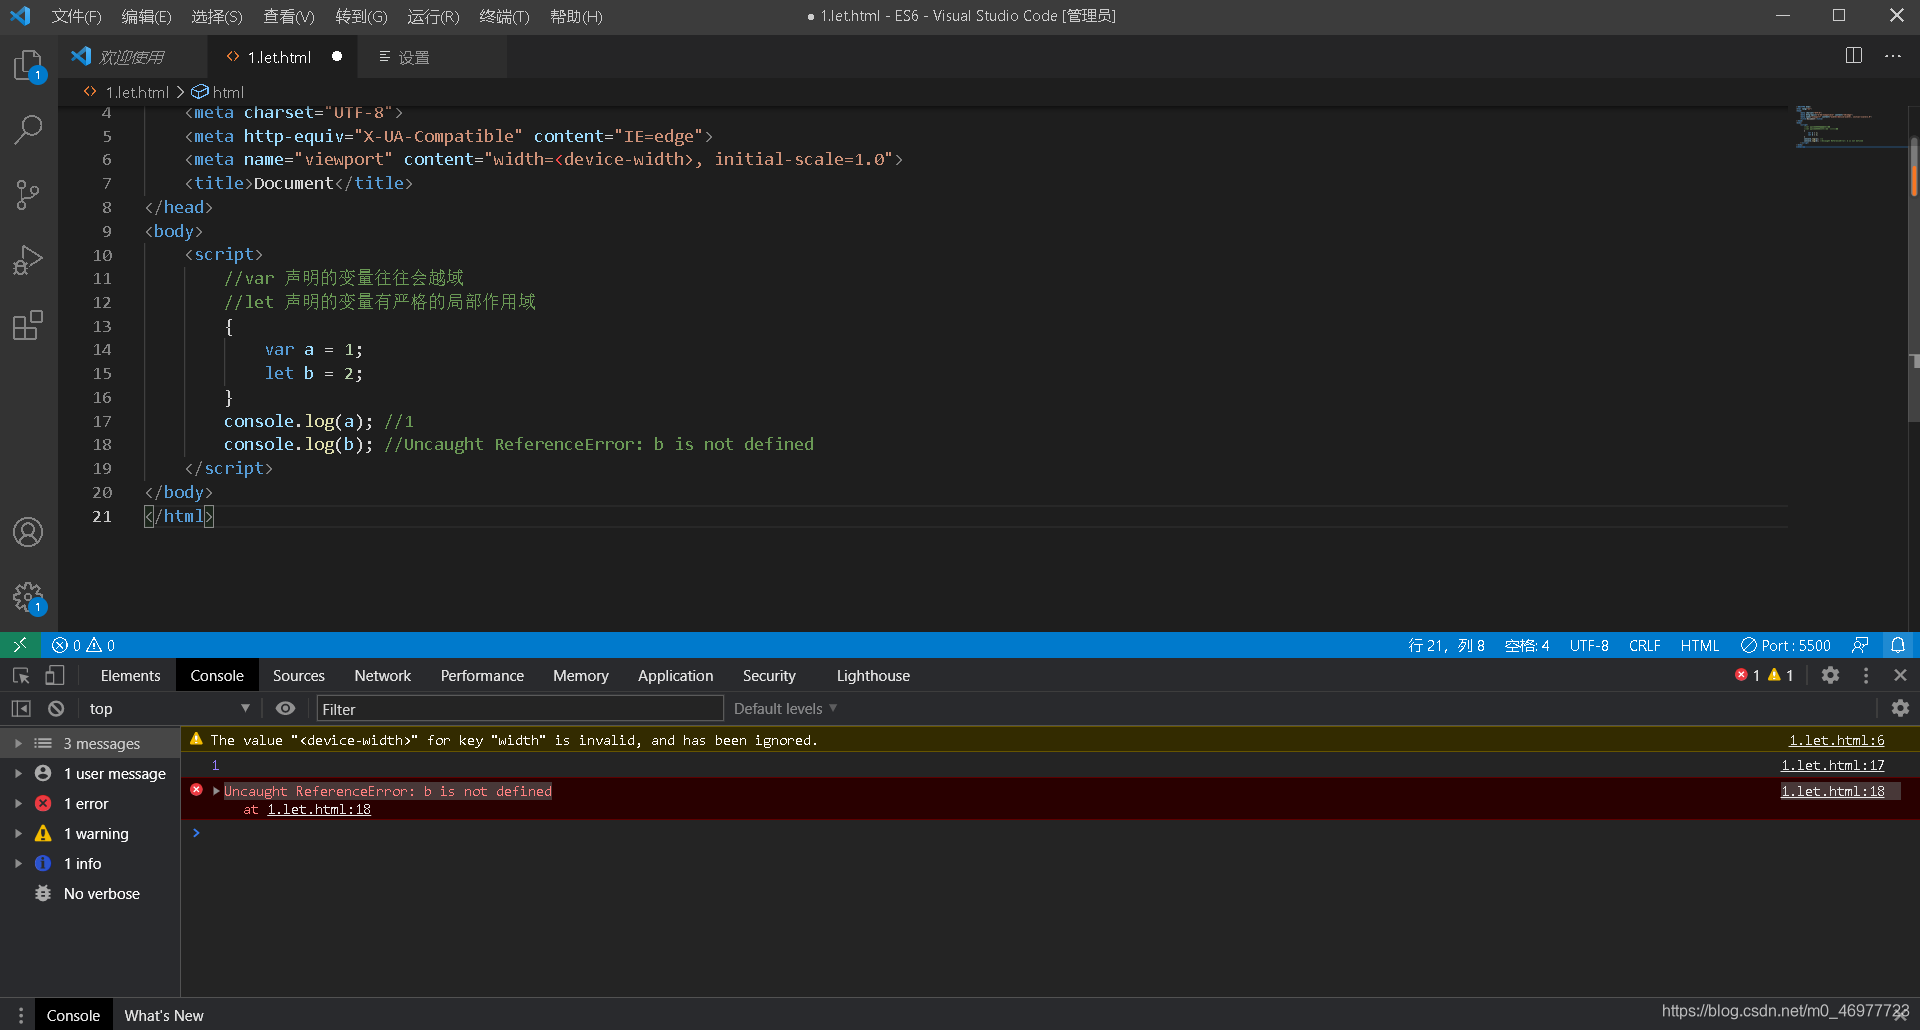Click the remote window status bar icon
1920x1030 pixels.
(20, 645)
